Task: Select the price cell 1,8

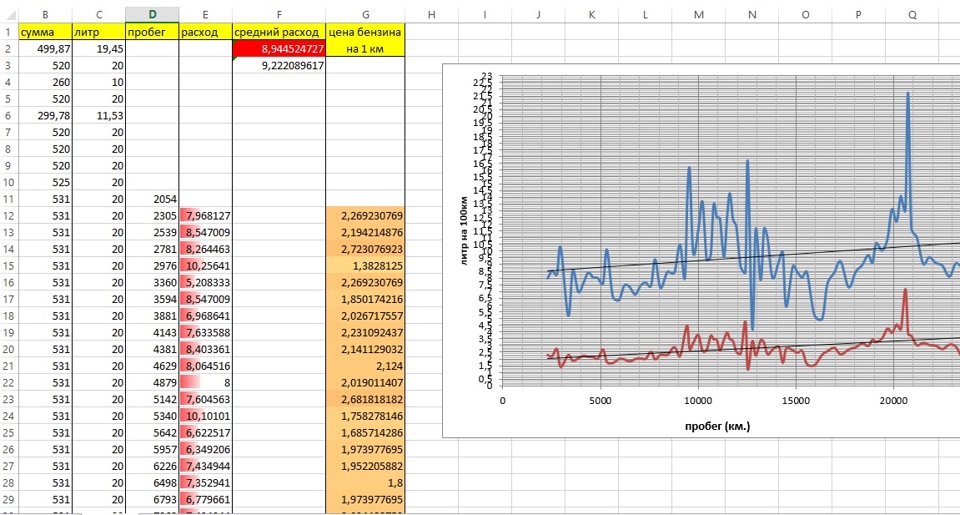Action: point(366,483)
